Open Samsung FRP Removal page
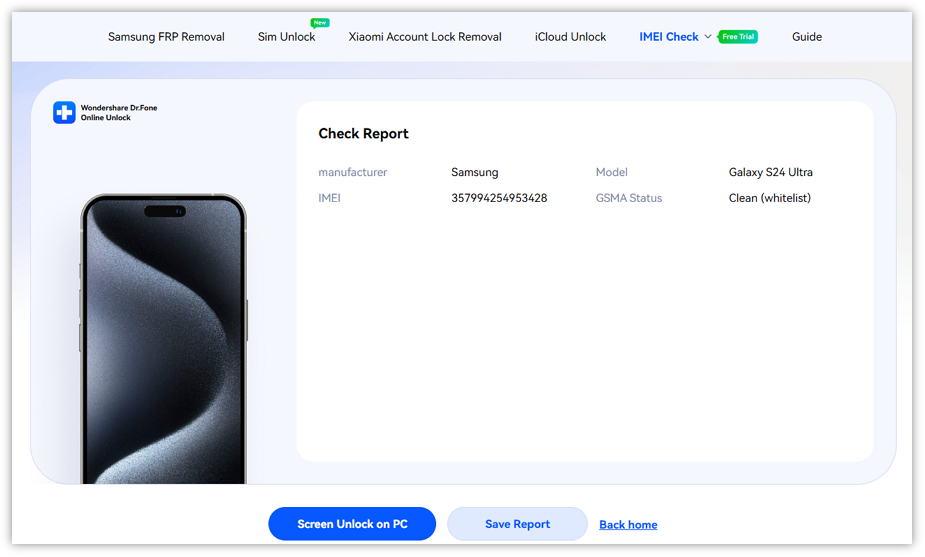 166,37
